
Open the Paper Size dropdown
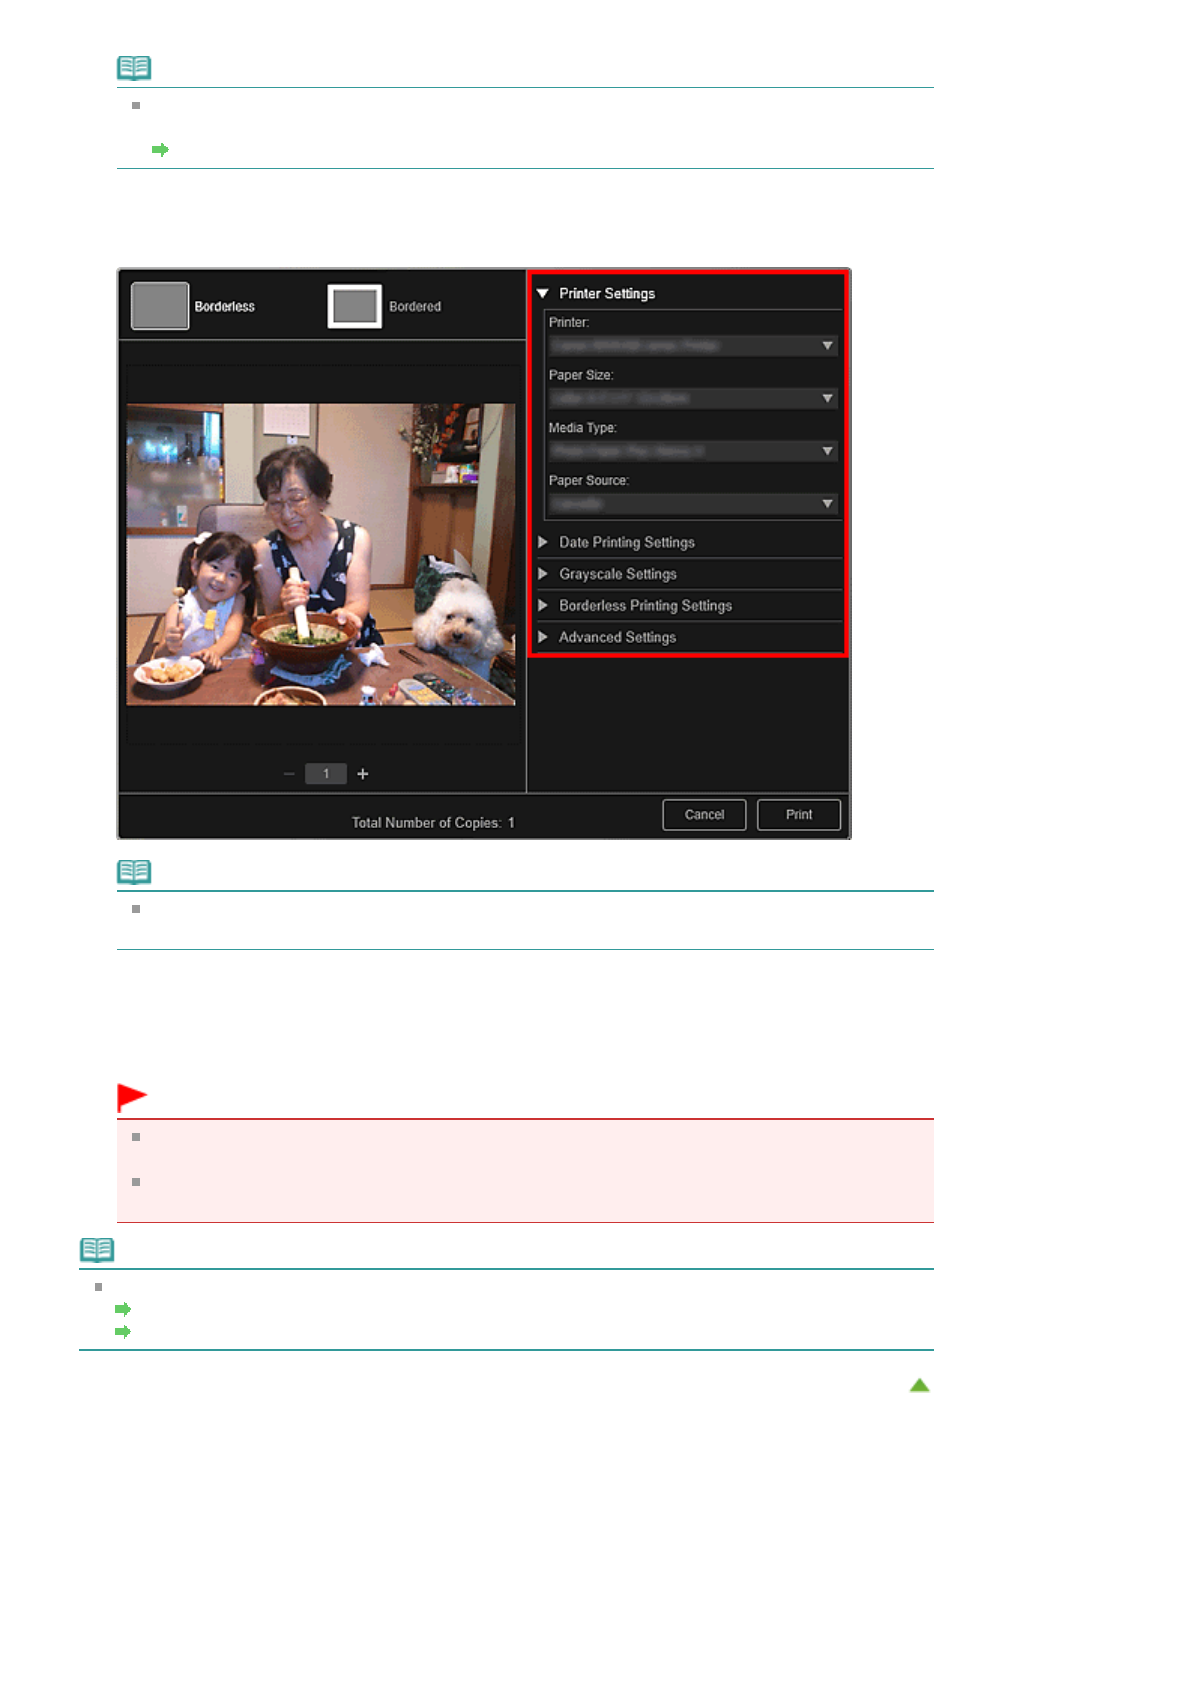pos(692,398)
